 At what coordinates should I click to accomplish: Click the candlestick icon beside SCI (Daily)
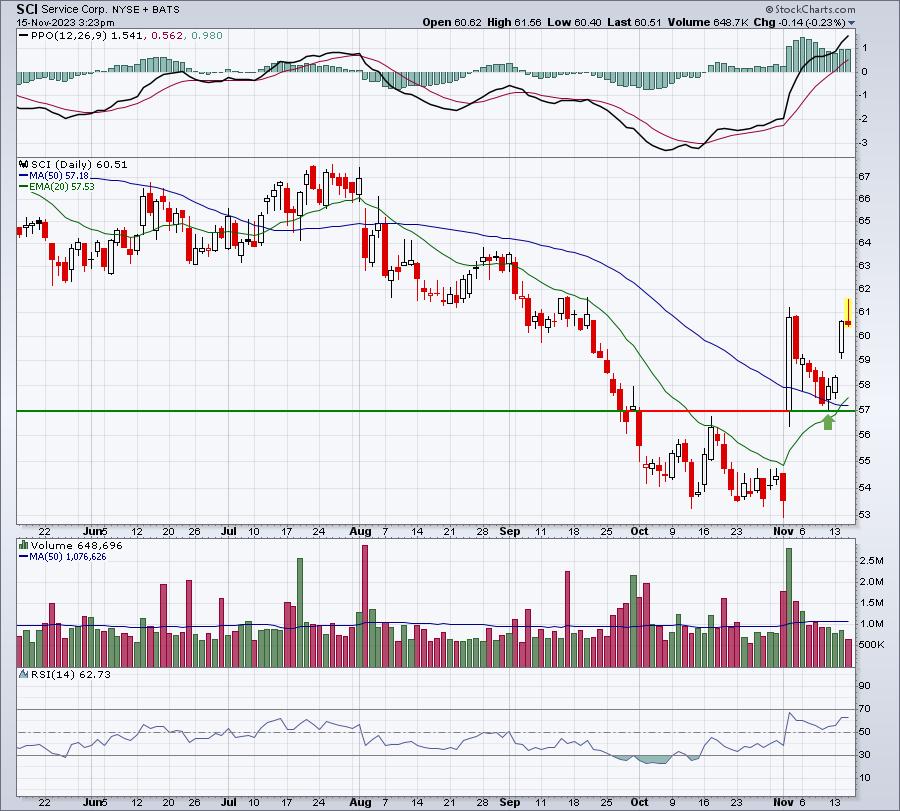(24, 164)
